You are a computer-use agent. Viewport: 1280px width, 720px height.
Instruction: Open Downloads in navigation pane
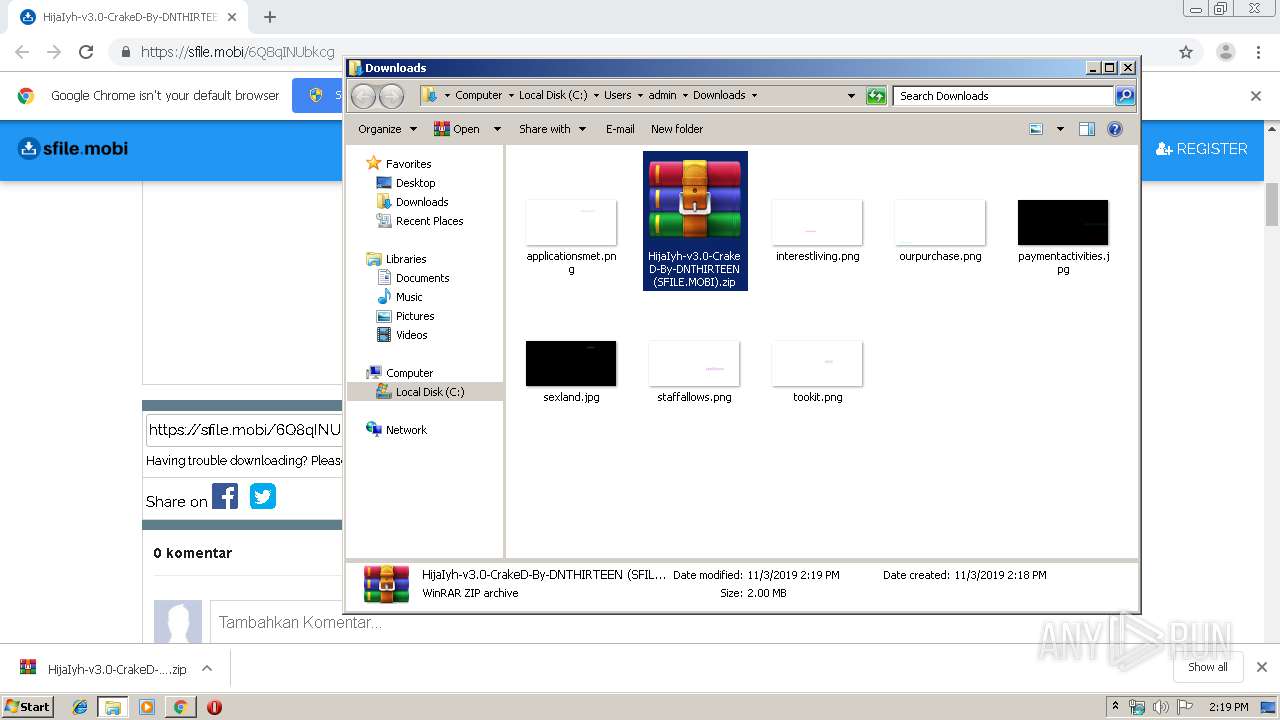[x=412, y=202]
